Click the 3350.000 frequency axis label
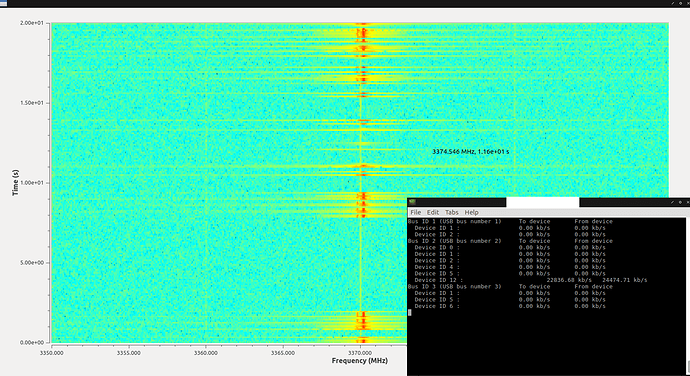The width and height of the screenshot is (690, 376). coord(52,353)
